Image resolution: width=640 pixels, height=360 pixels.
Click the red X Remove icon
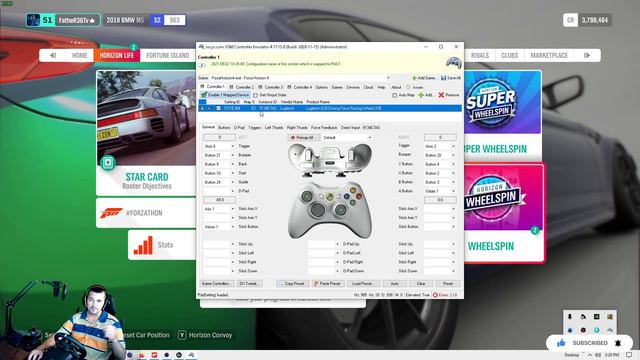pos(441,95)
